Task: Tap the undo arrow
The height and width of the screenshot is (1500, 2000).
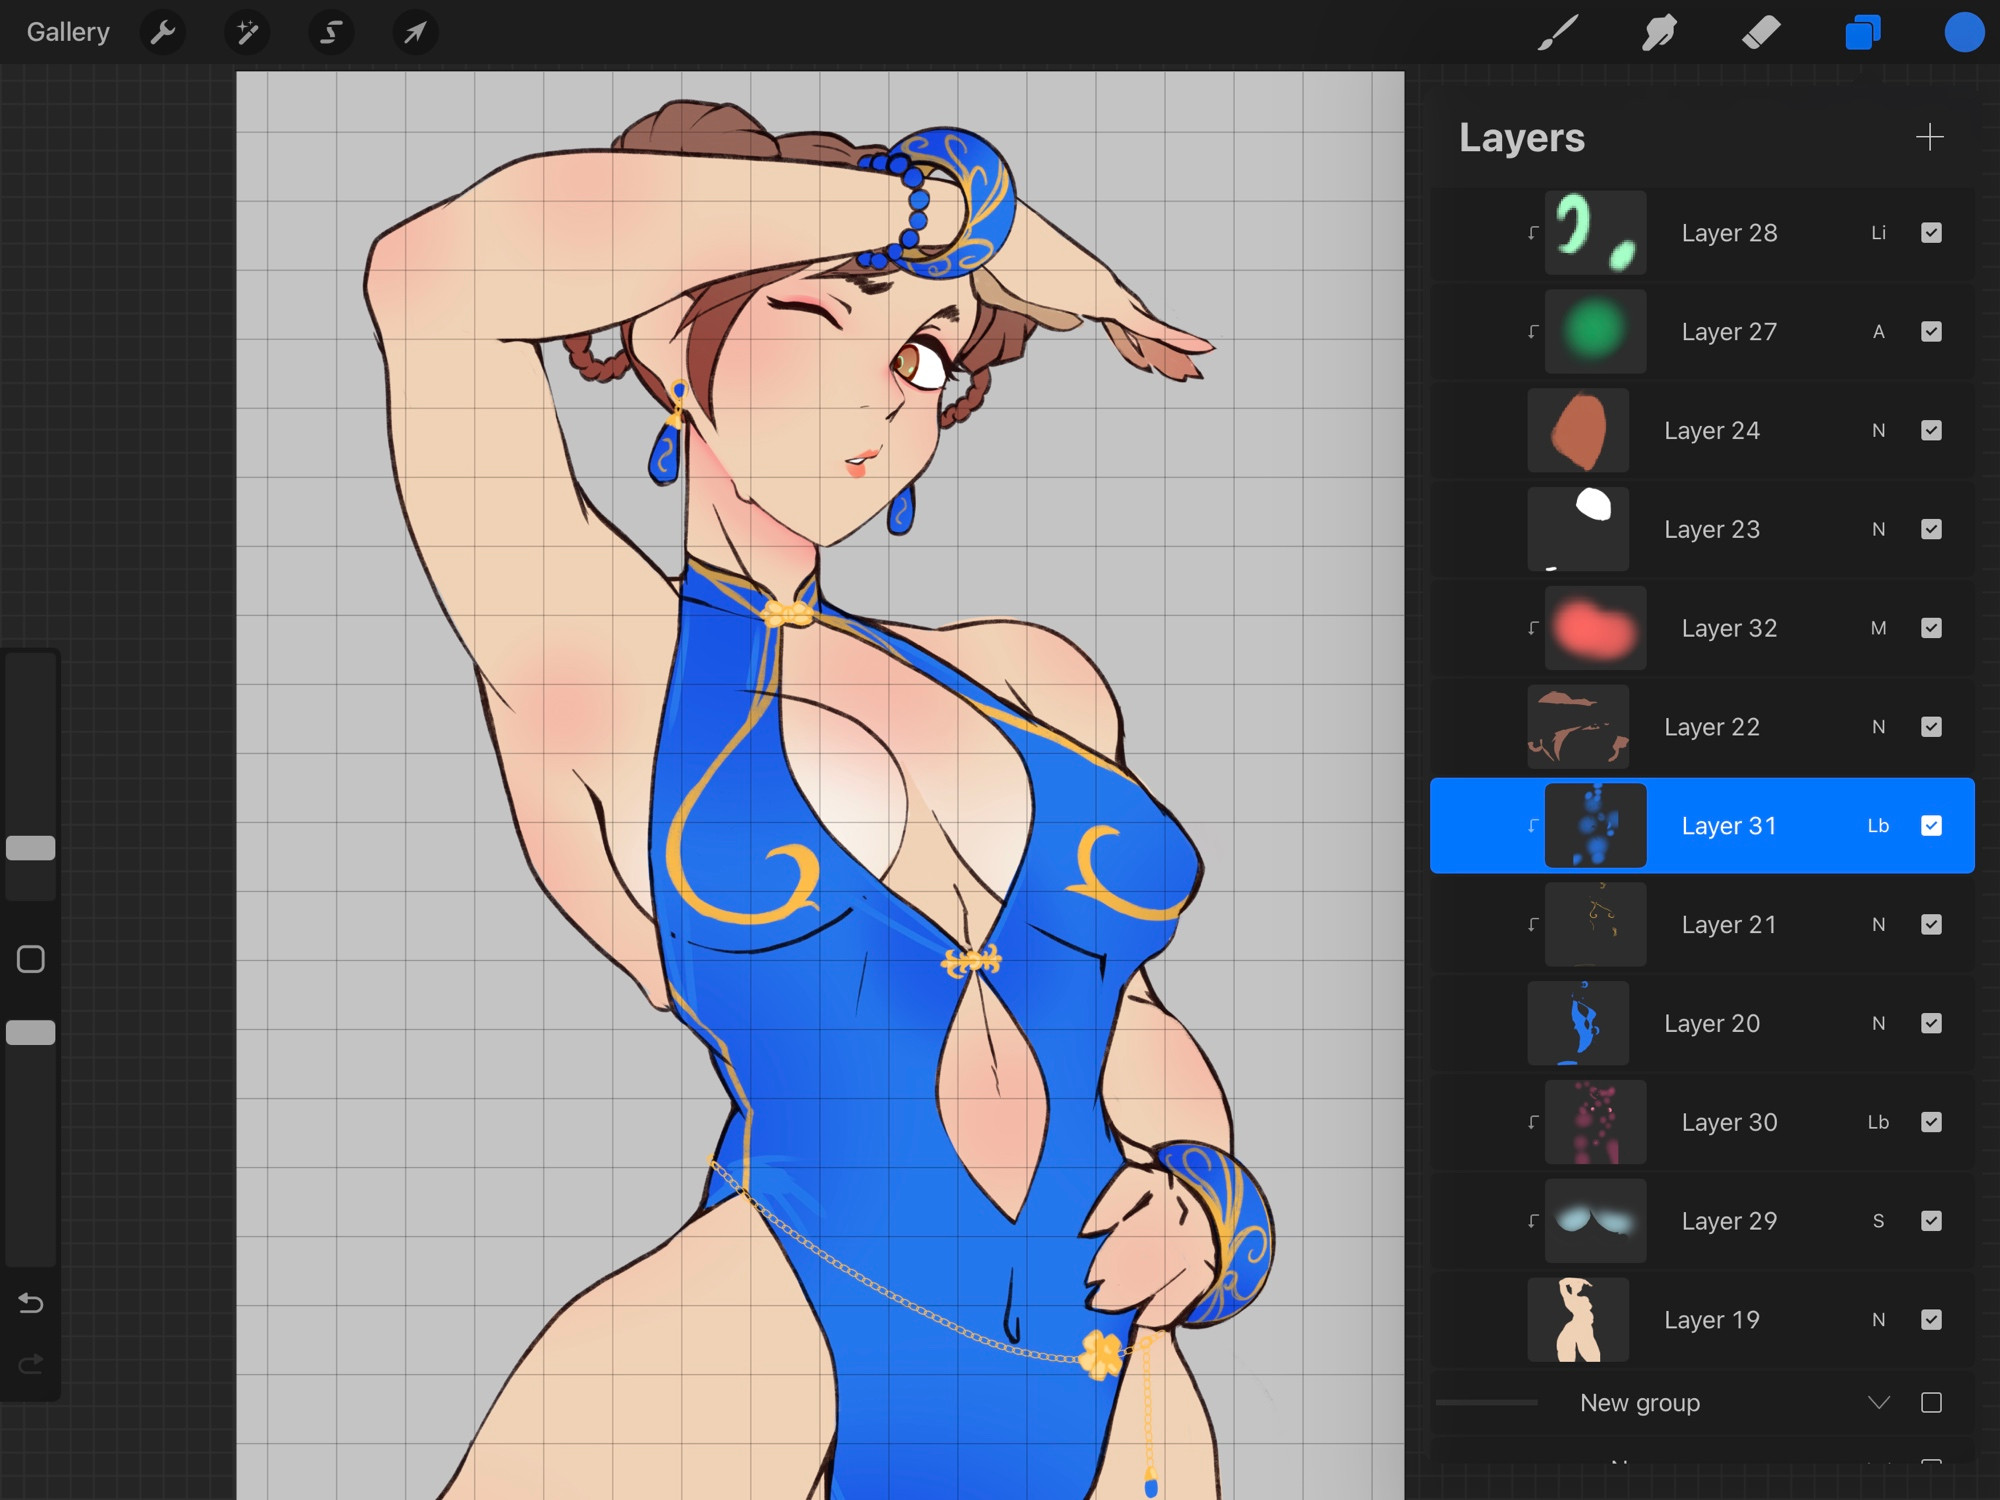Action: coord(31,1303)
